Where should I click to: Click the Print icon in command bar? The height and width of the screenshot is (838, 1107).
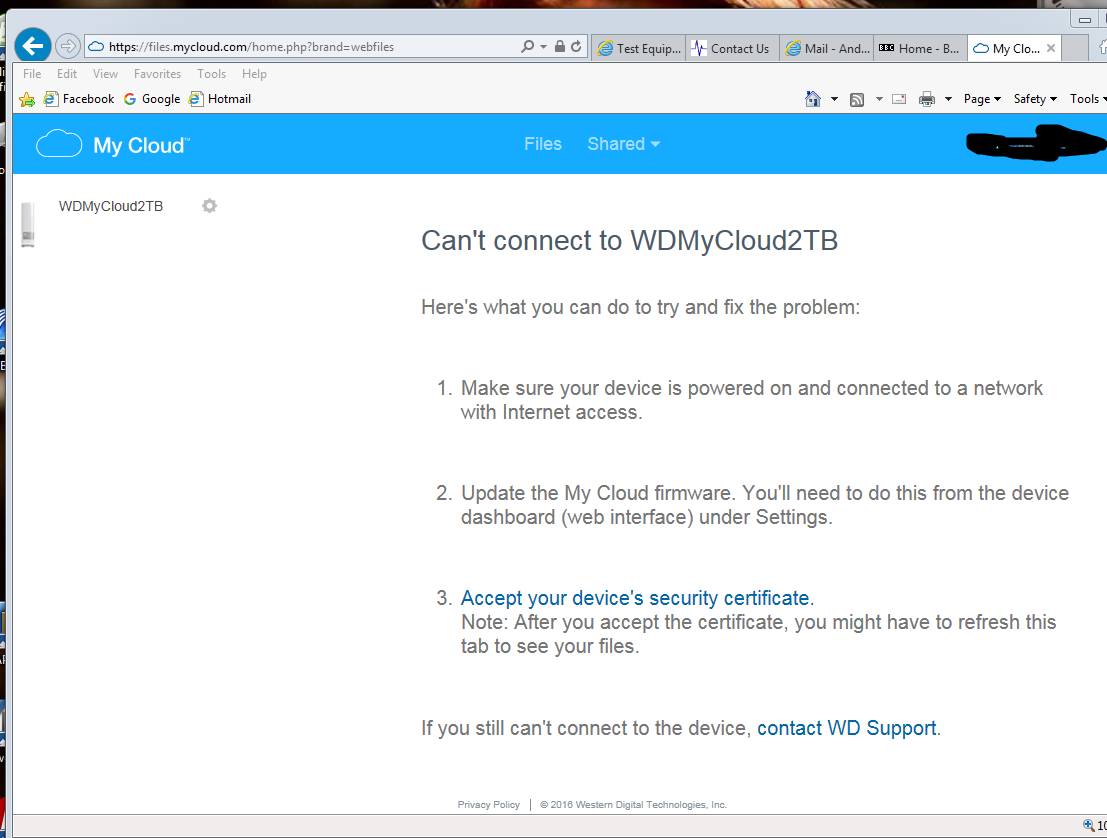(x=926, y=100)
